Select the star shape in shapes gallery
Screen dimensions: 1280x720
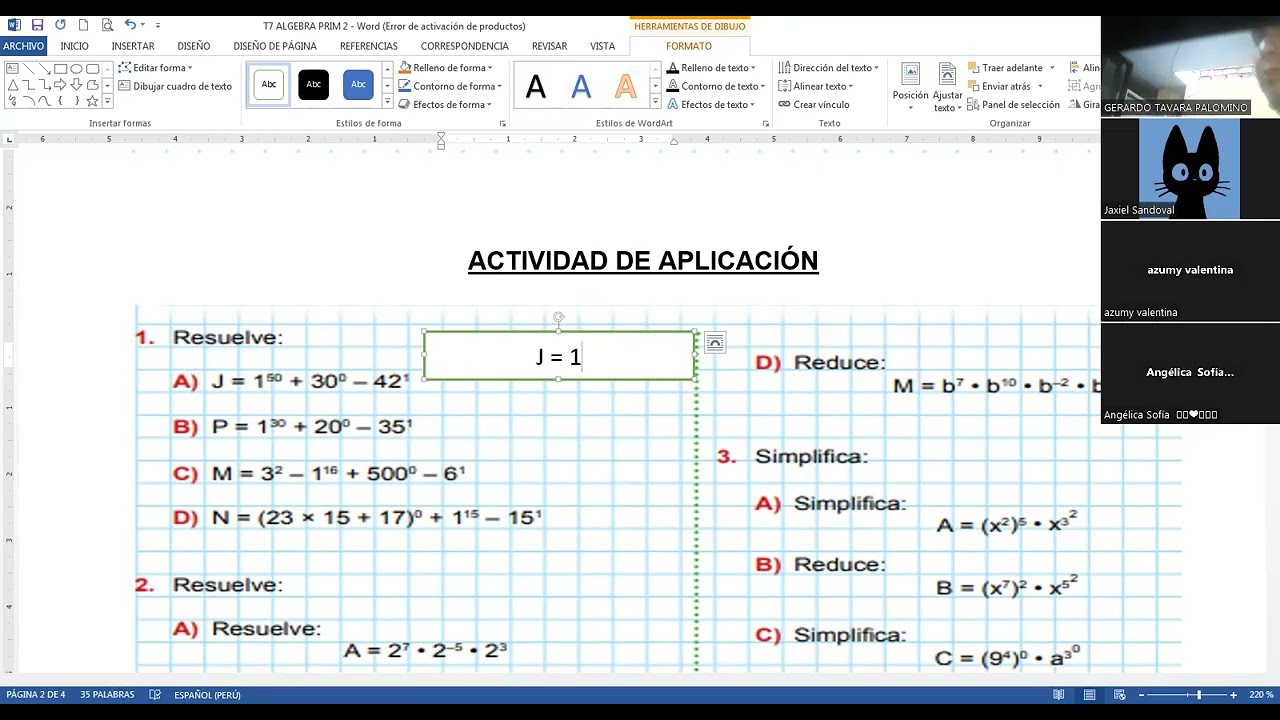[x=93, y=101]
